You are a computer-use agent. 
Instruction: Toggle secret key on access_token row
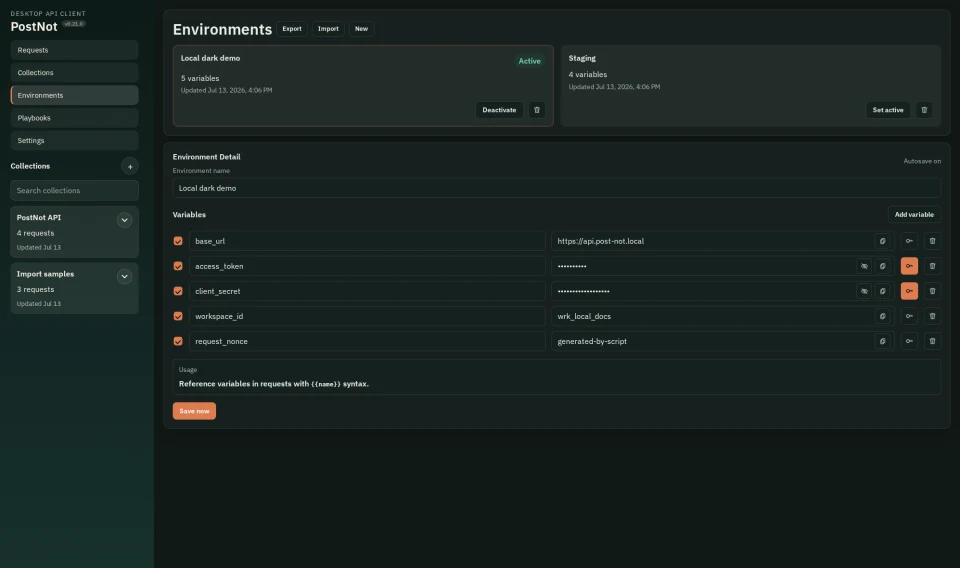tap(909, 266)
